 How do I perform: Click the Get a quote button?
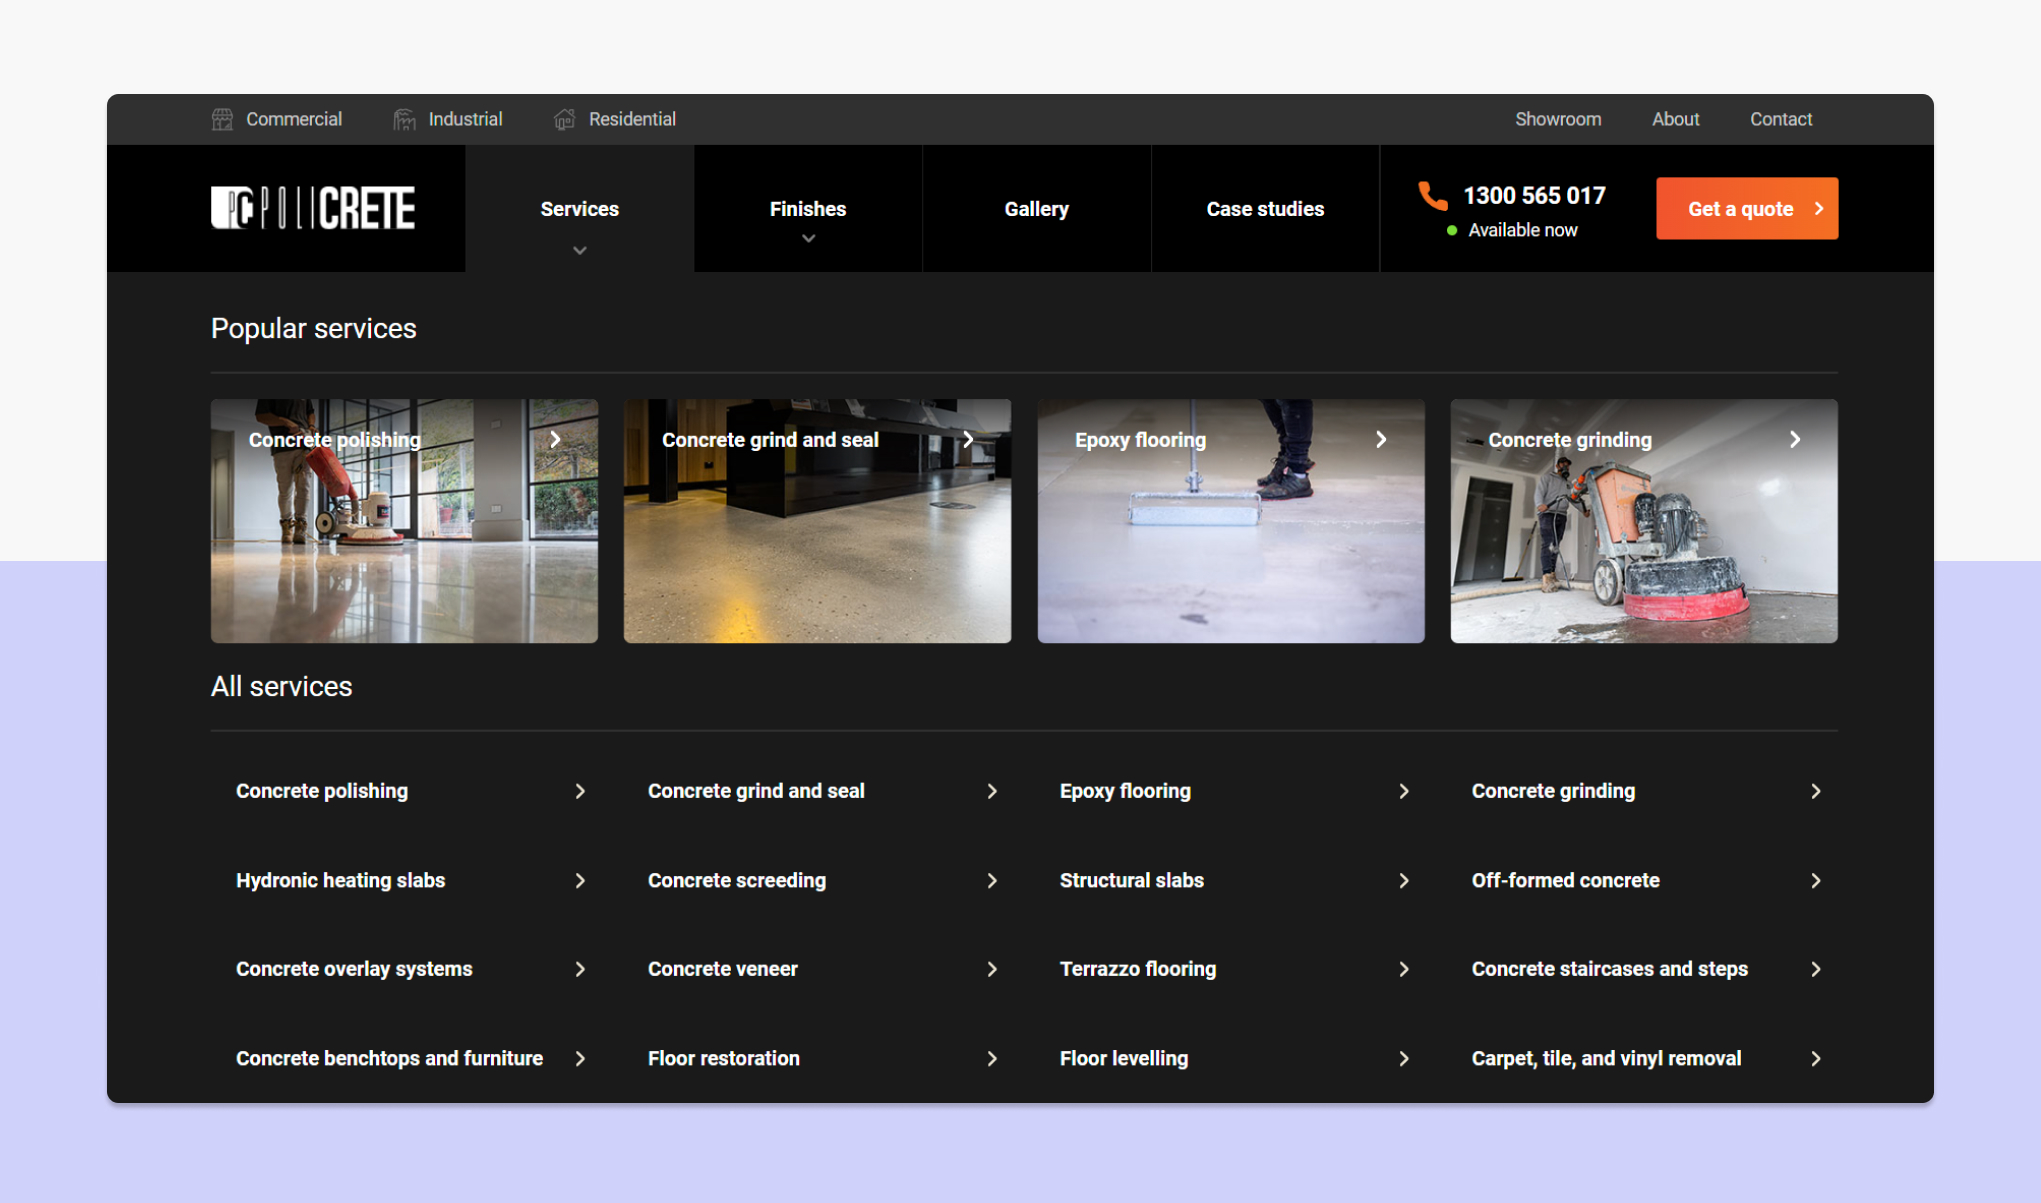click(1746, 208)
